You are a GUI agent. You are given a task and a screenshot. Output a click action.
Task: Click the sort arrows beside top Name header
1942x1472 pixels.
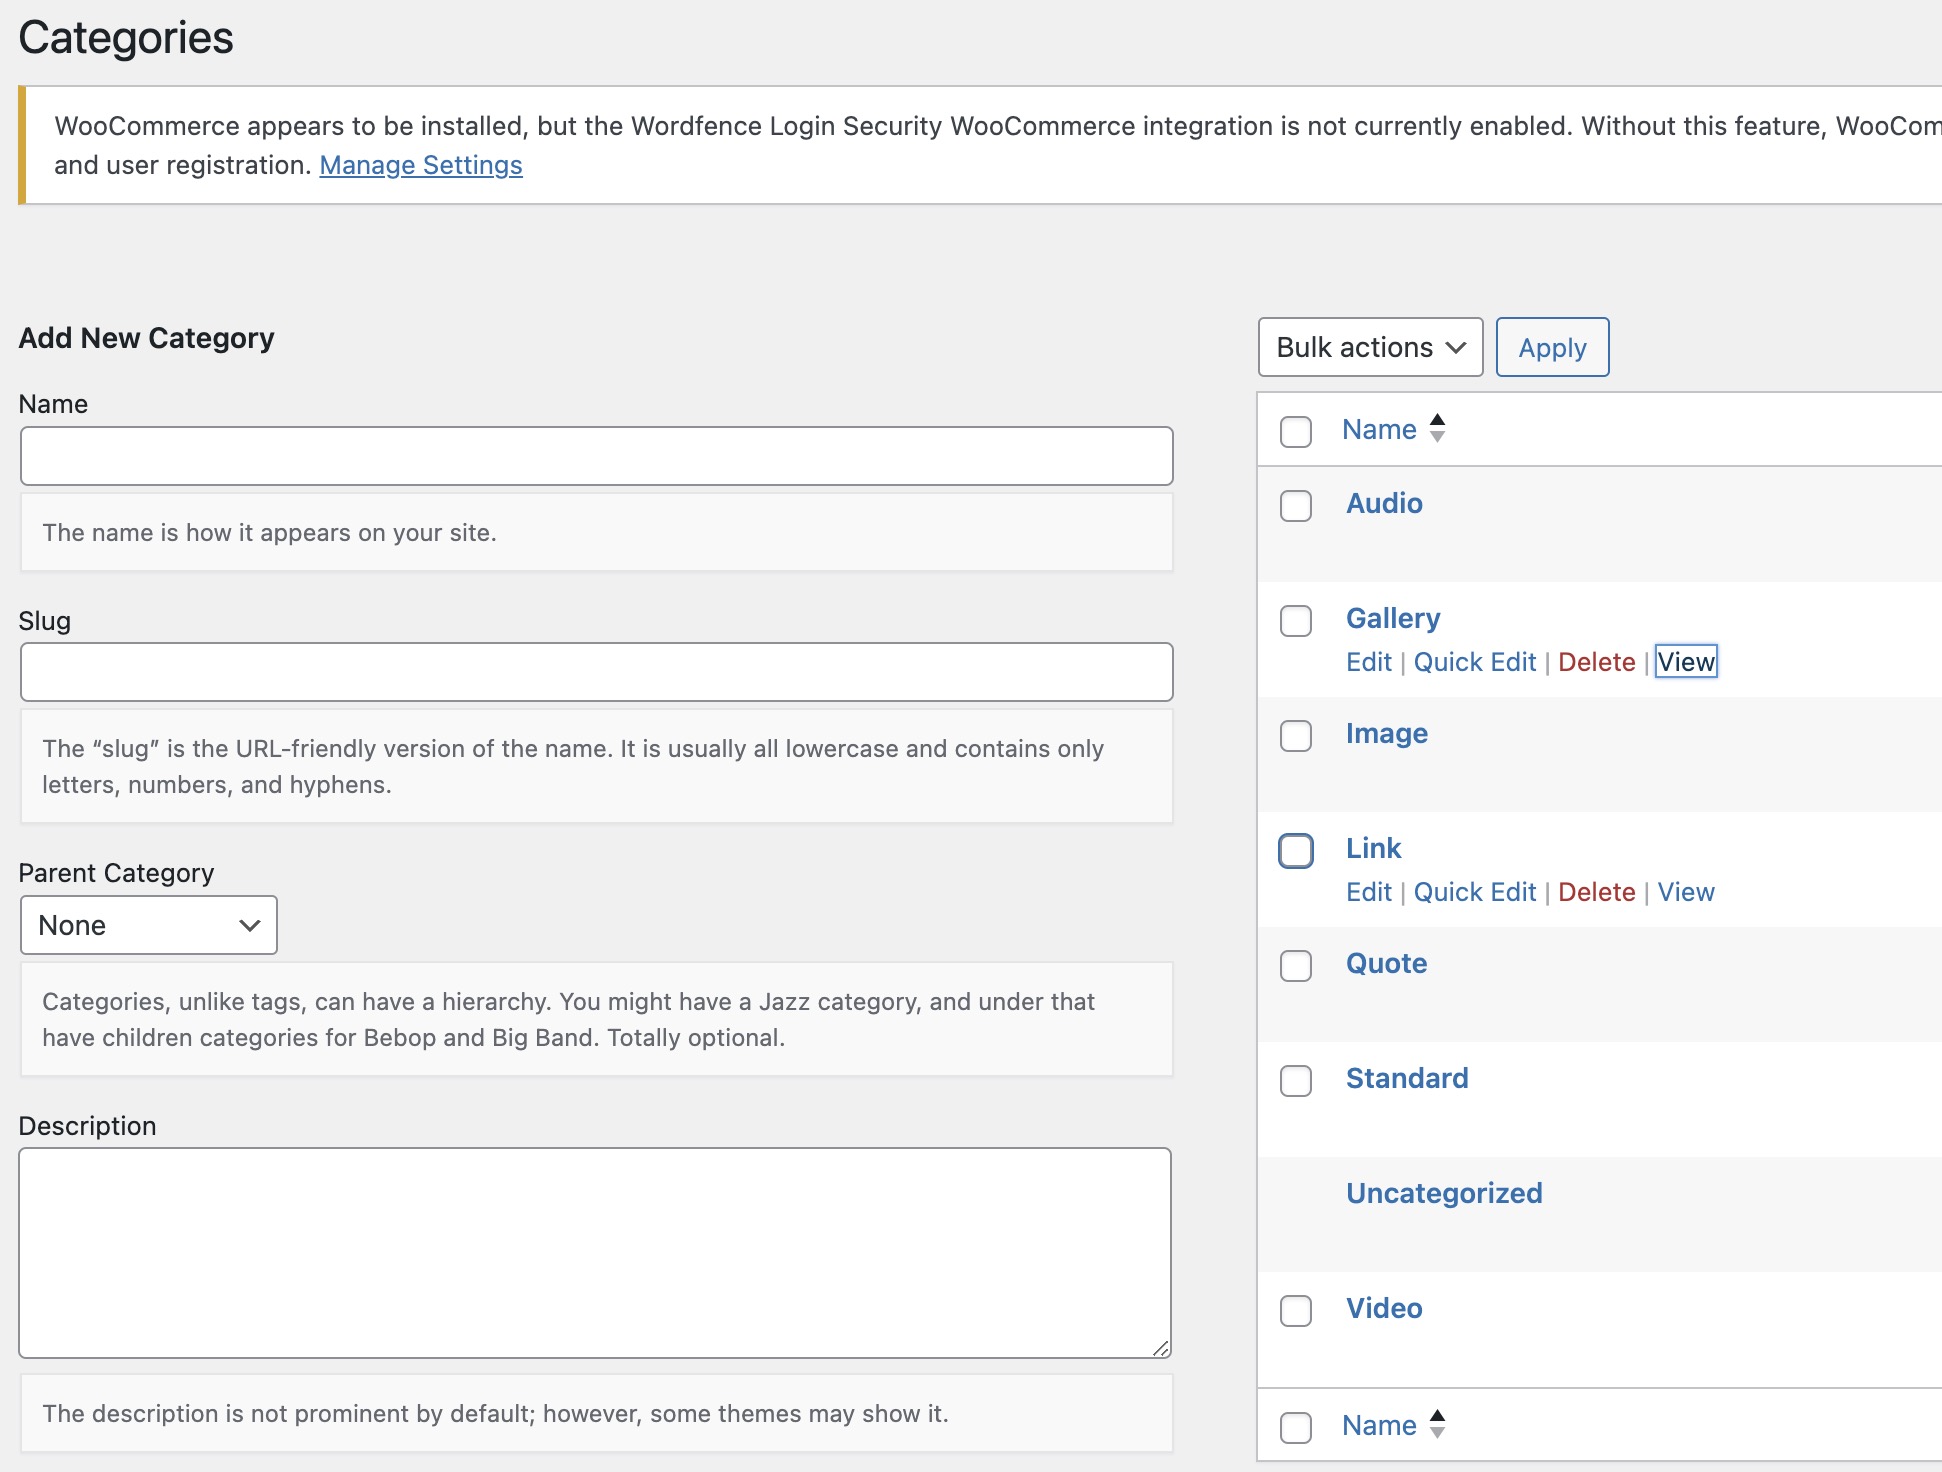(1437, 429)
